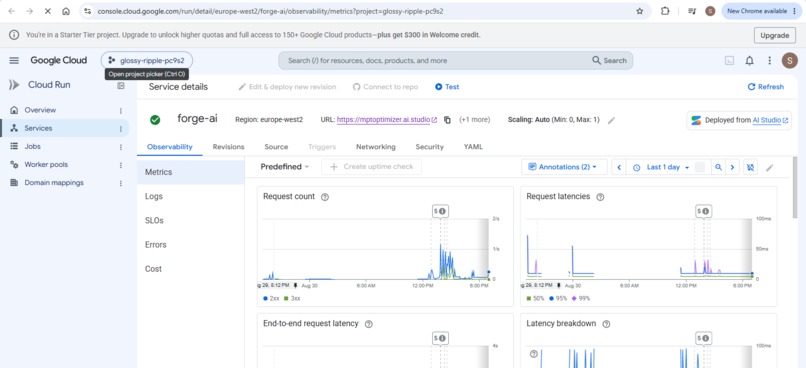This screenshot has width=806, height=368.
Task: Edit scaling settings pencil icon
Action: [611, 120]
